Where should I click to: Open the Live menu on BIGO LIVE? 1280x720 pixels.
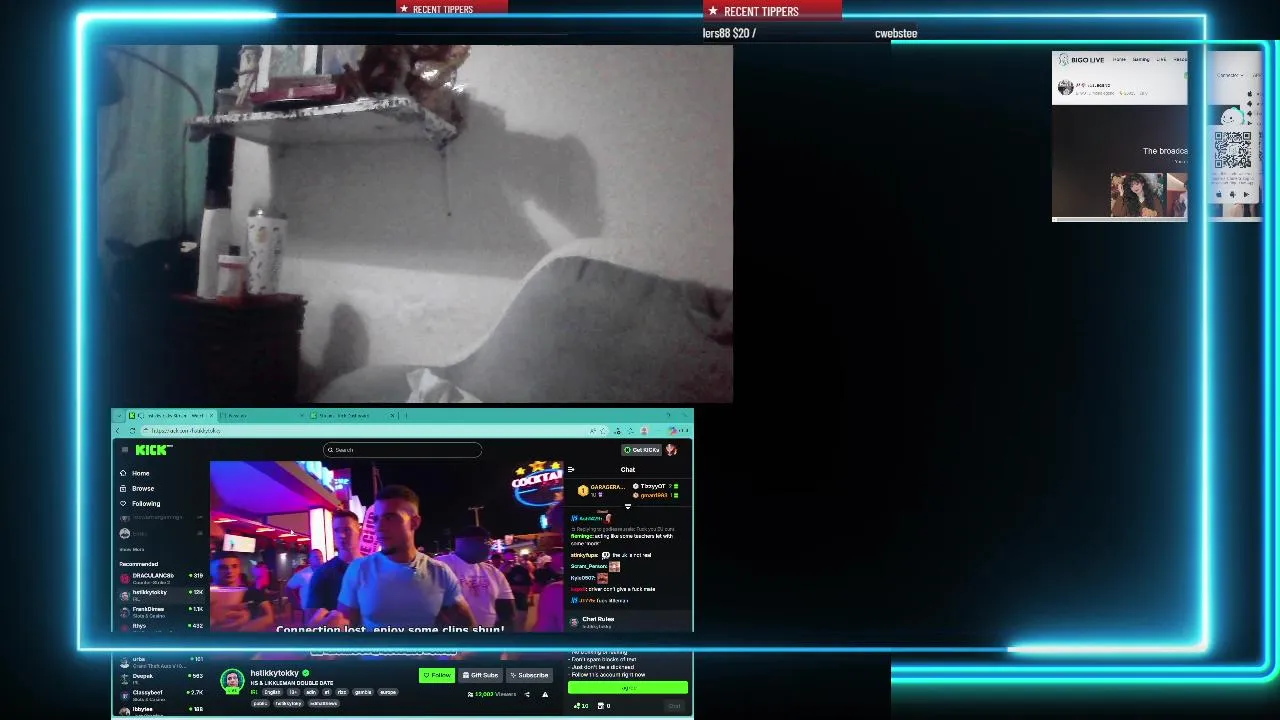coord(1161,60)
